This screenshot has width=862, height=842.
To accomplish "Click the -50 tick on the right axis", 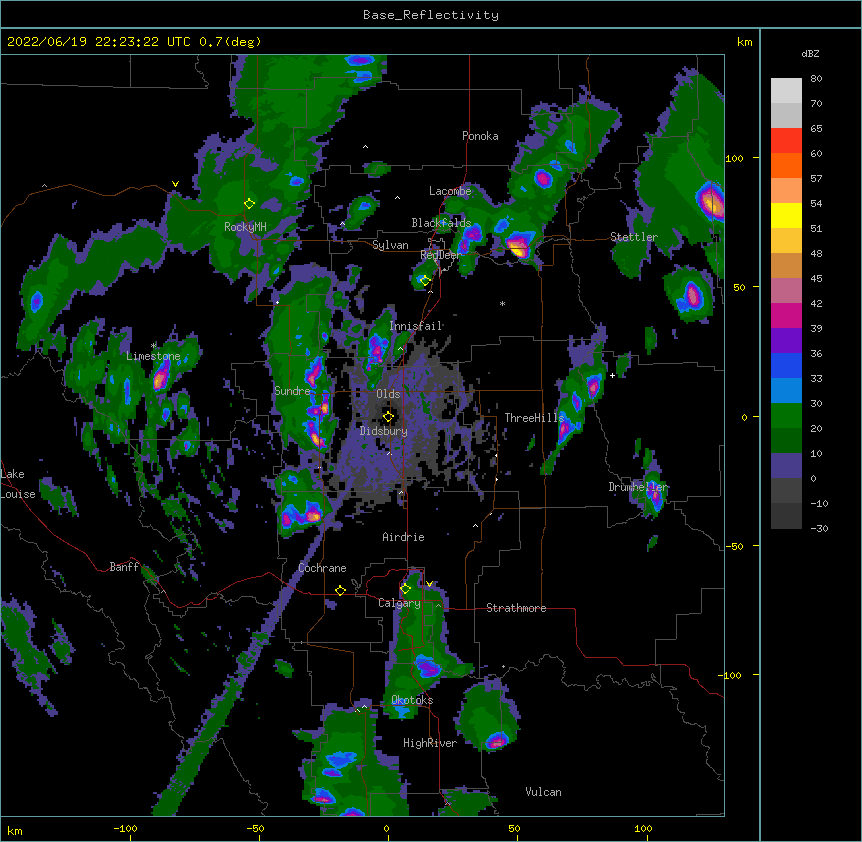I will click(x=734, y=546).
